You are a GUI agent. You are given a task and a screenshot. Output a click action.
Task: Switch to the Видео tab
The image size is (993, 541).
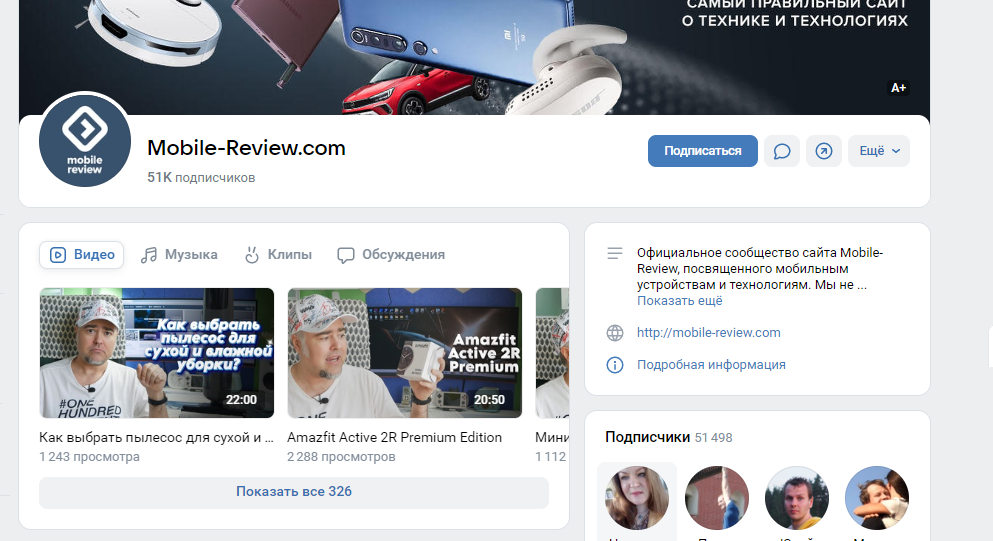pos(82,255)
